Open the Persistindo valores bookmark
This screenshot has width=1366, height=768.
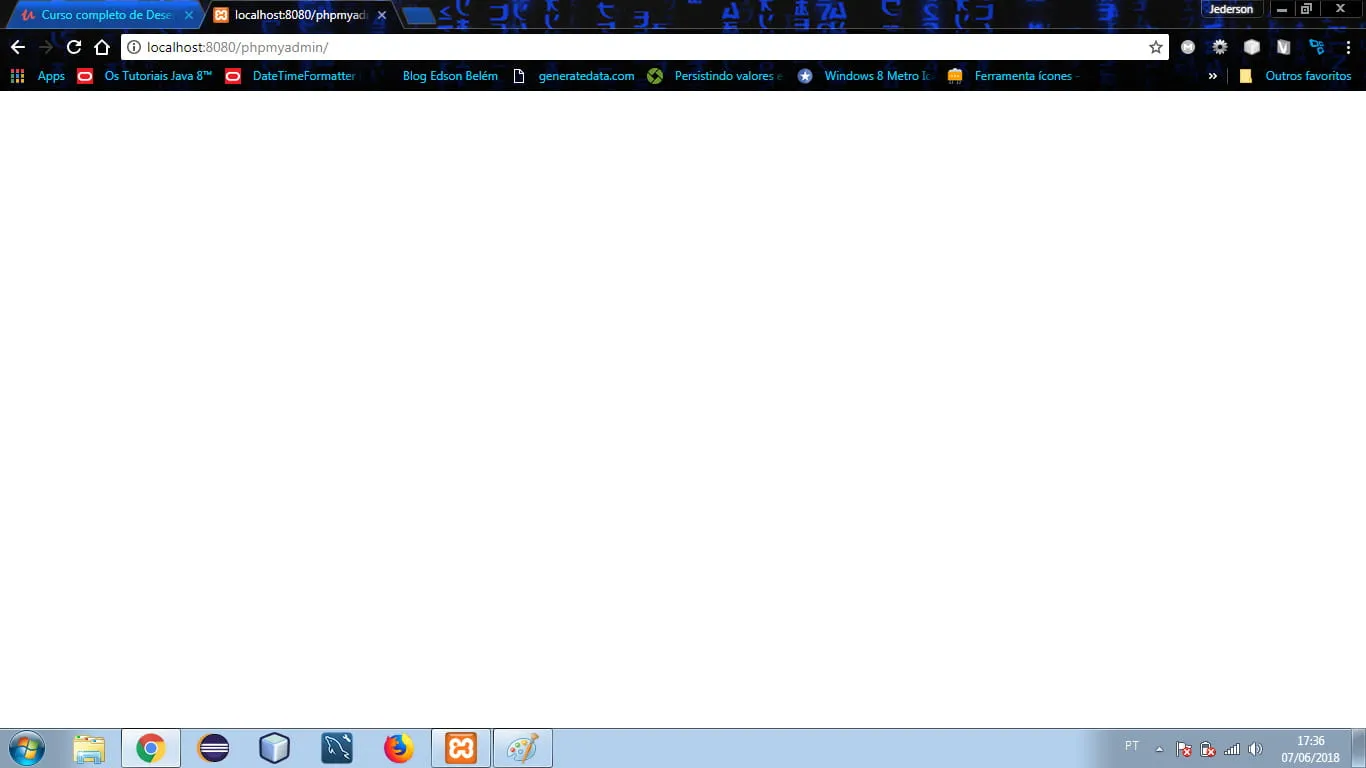pyautogui.click(x=715, y=76)
